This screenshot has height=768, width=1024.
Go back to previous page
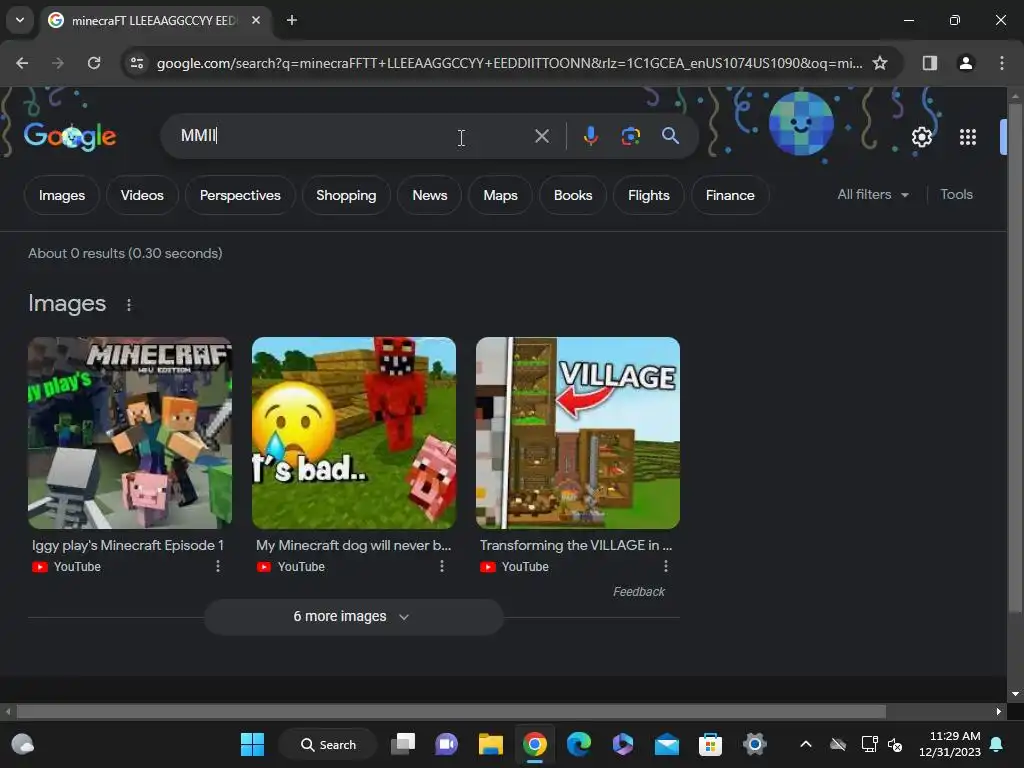point(22,63)
